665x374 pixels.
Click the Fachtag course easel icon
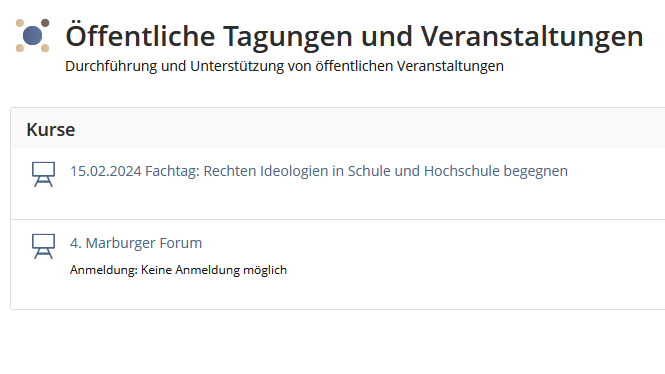coord(43,174)
